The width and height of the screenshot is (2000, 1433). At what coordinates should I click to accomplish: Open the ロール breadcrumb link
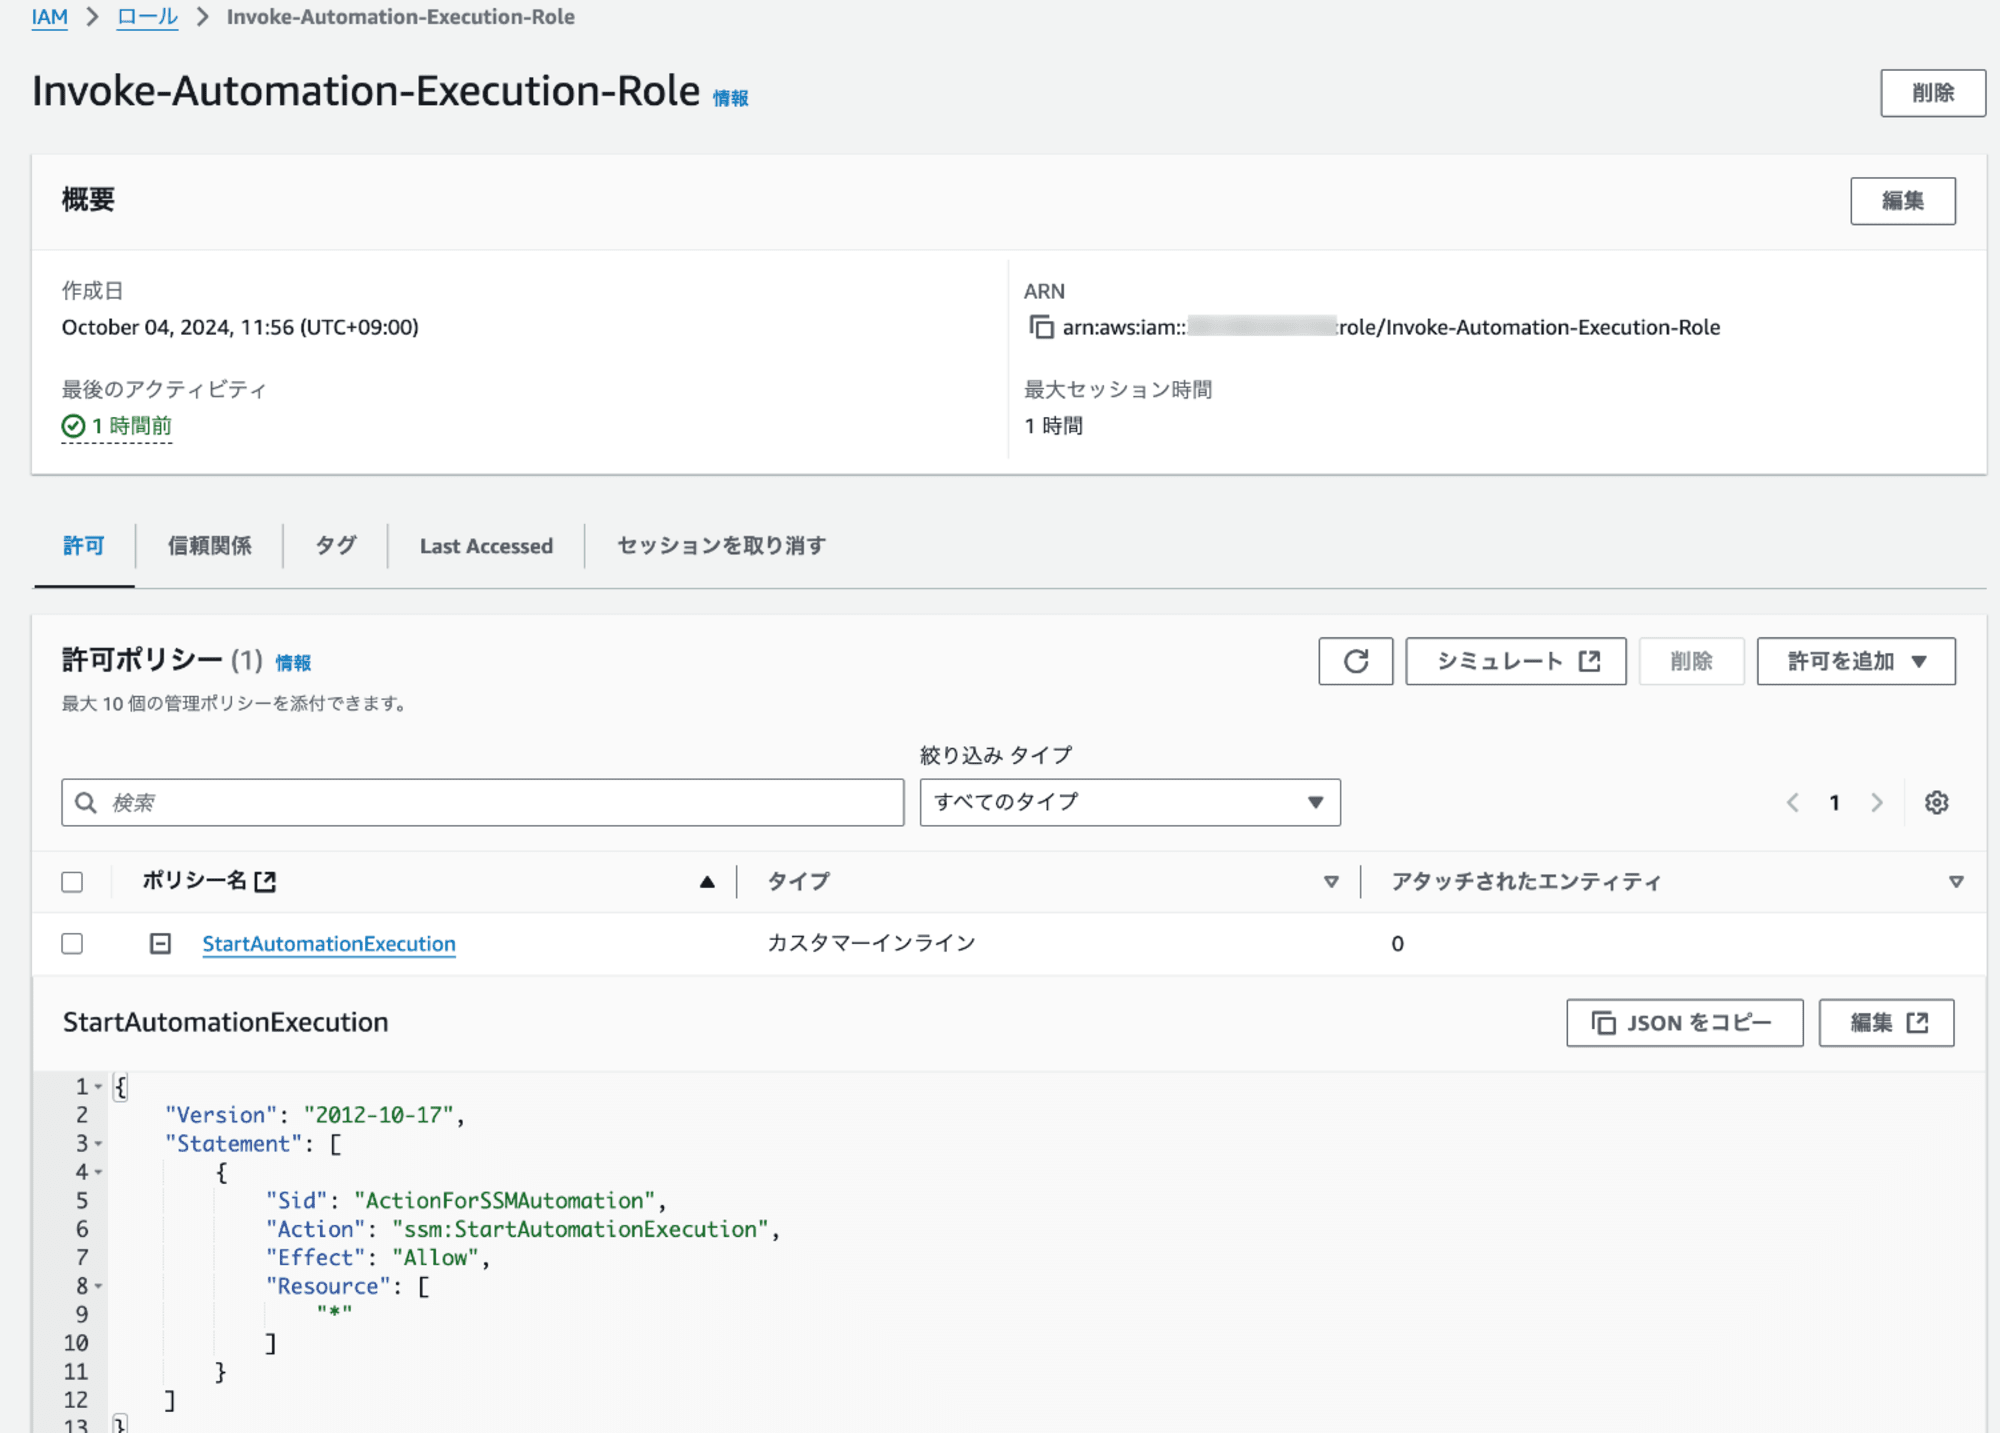click(147, 17)
